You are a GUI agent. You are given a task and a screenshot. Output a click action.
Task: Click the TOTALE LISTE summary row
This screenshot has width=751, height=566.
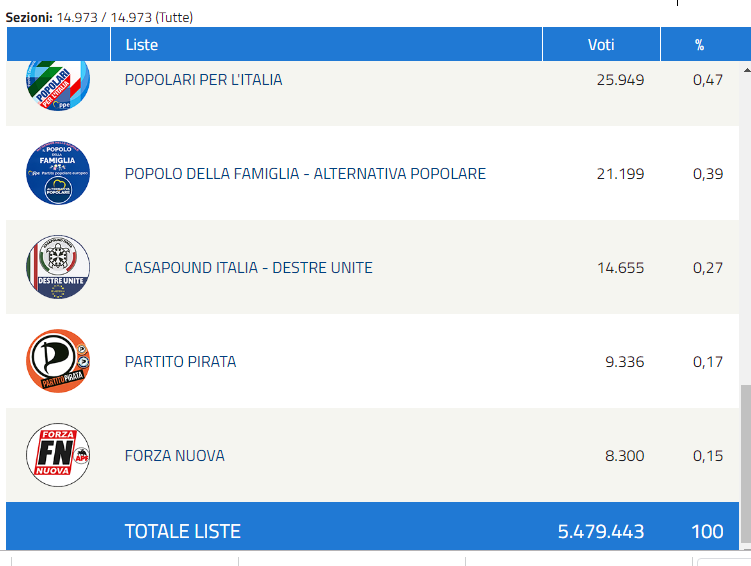pyautogui.click(x=372, y=526)
